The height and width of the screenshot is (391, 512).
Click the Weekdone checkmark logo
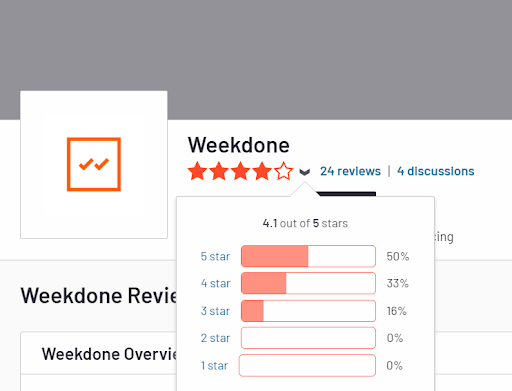click(x=94, y=164)
